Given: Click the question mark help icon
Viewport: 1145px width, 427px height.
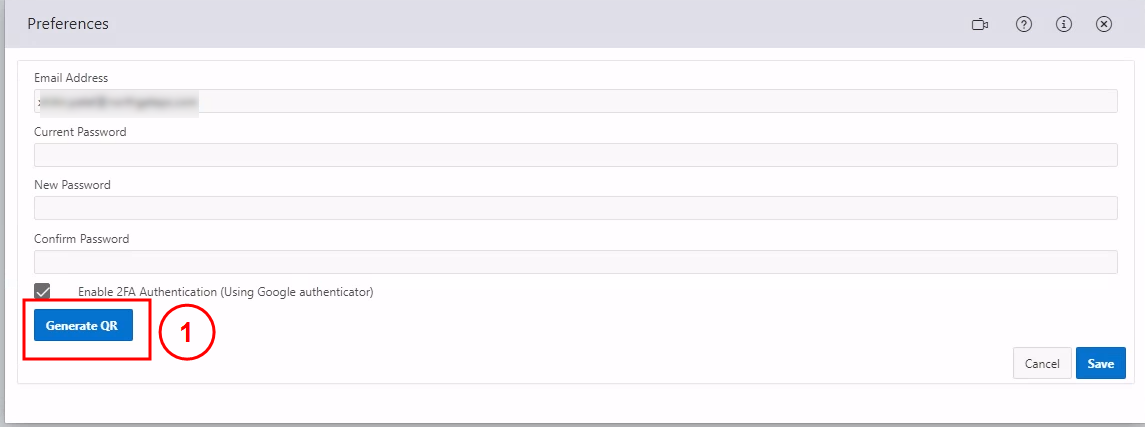Looking at the screenshot, I should coord(1023,24).
